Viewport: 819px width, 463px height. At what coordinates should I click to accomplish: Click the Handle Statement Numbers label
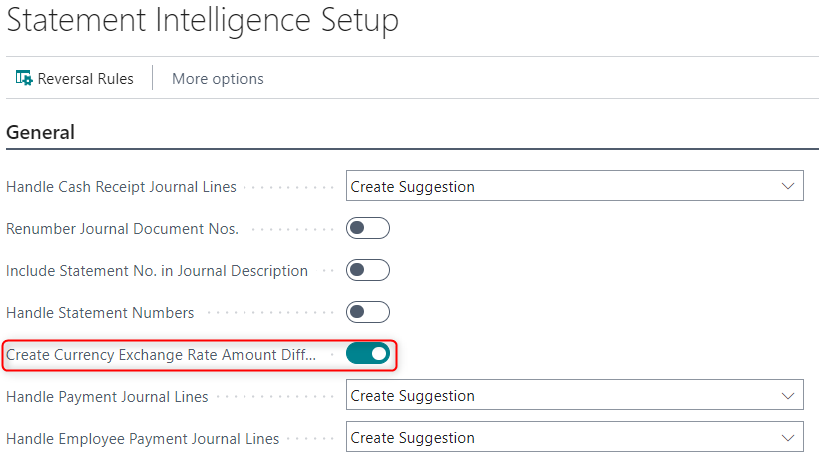coord(100,312)
